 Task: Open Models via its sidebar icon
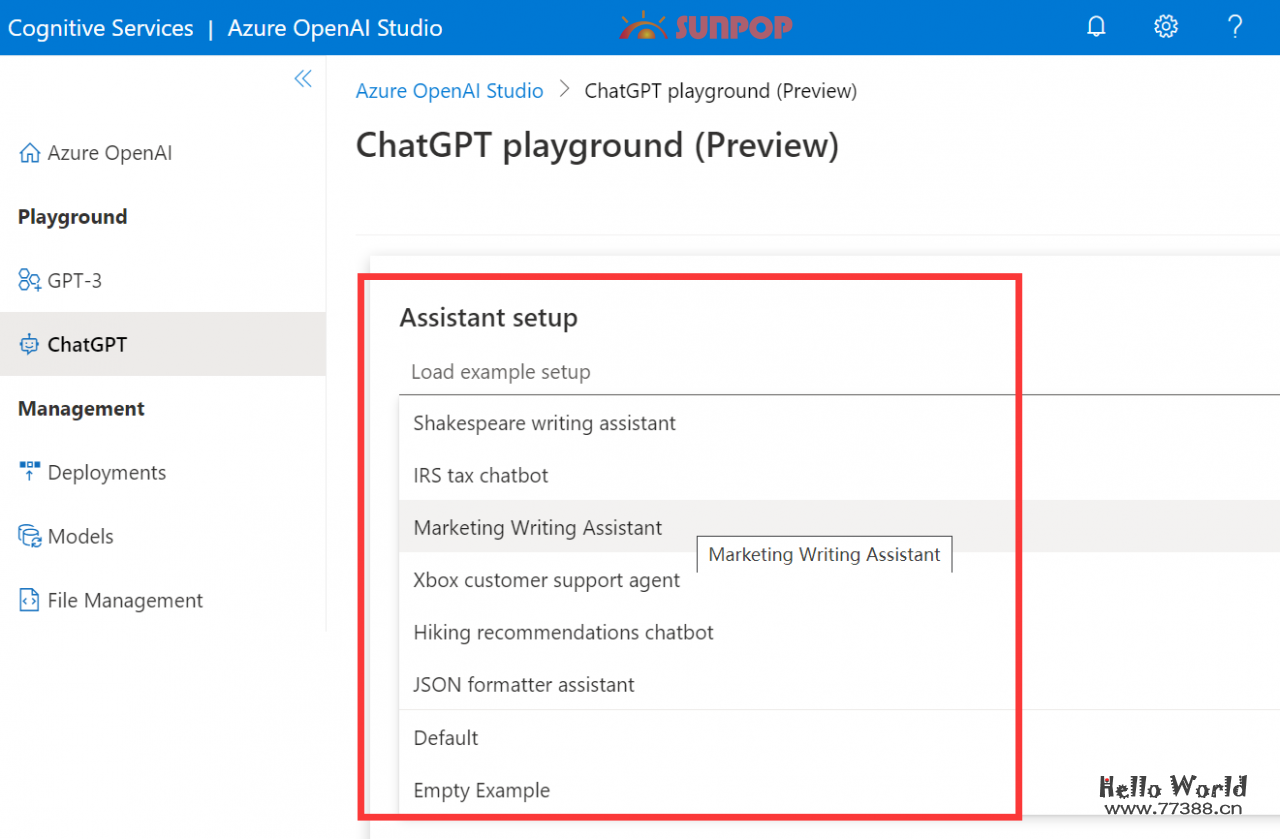pyautogui.click(x=28, y=535)
